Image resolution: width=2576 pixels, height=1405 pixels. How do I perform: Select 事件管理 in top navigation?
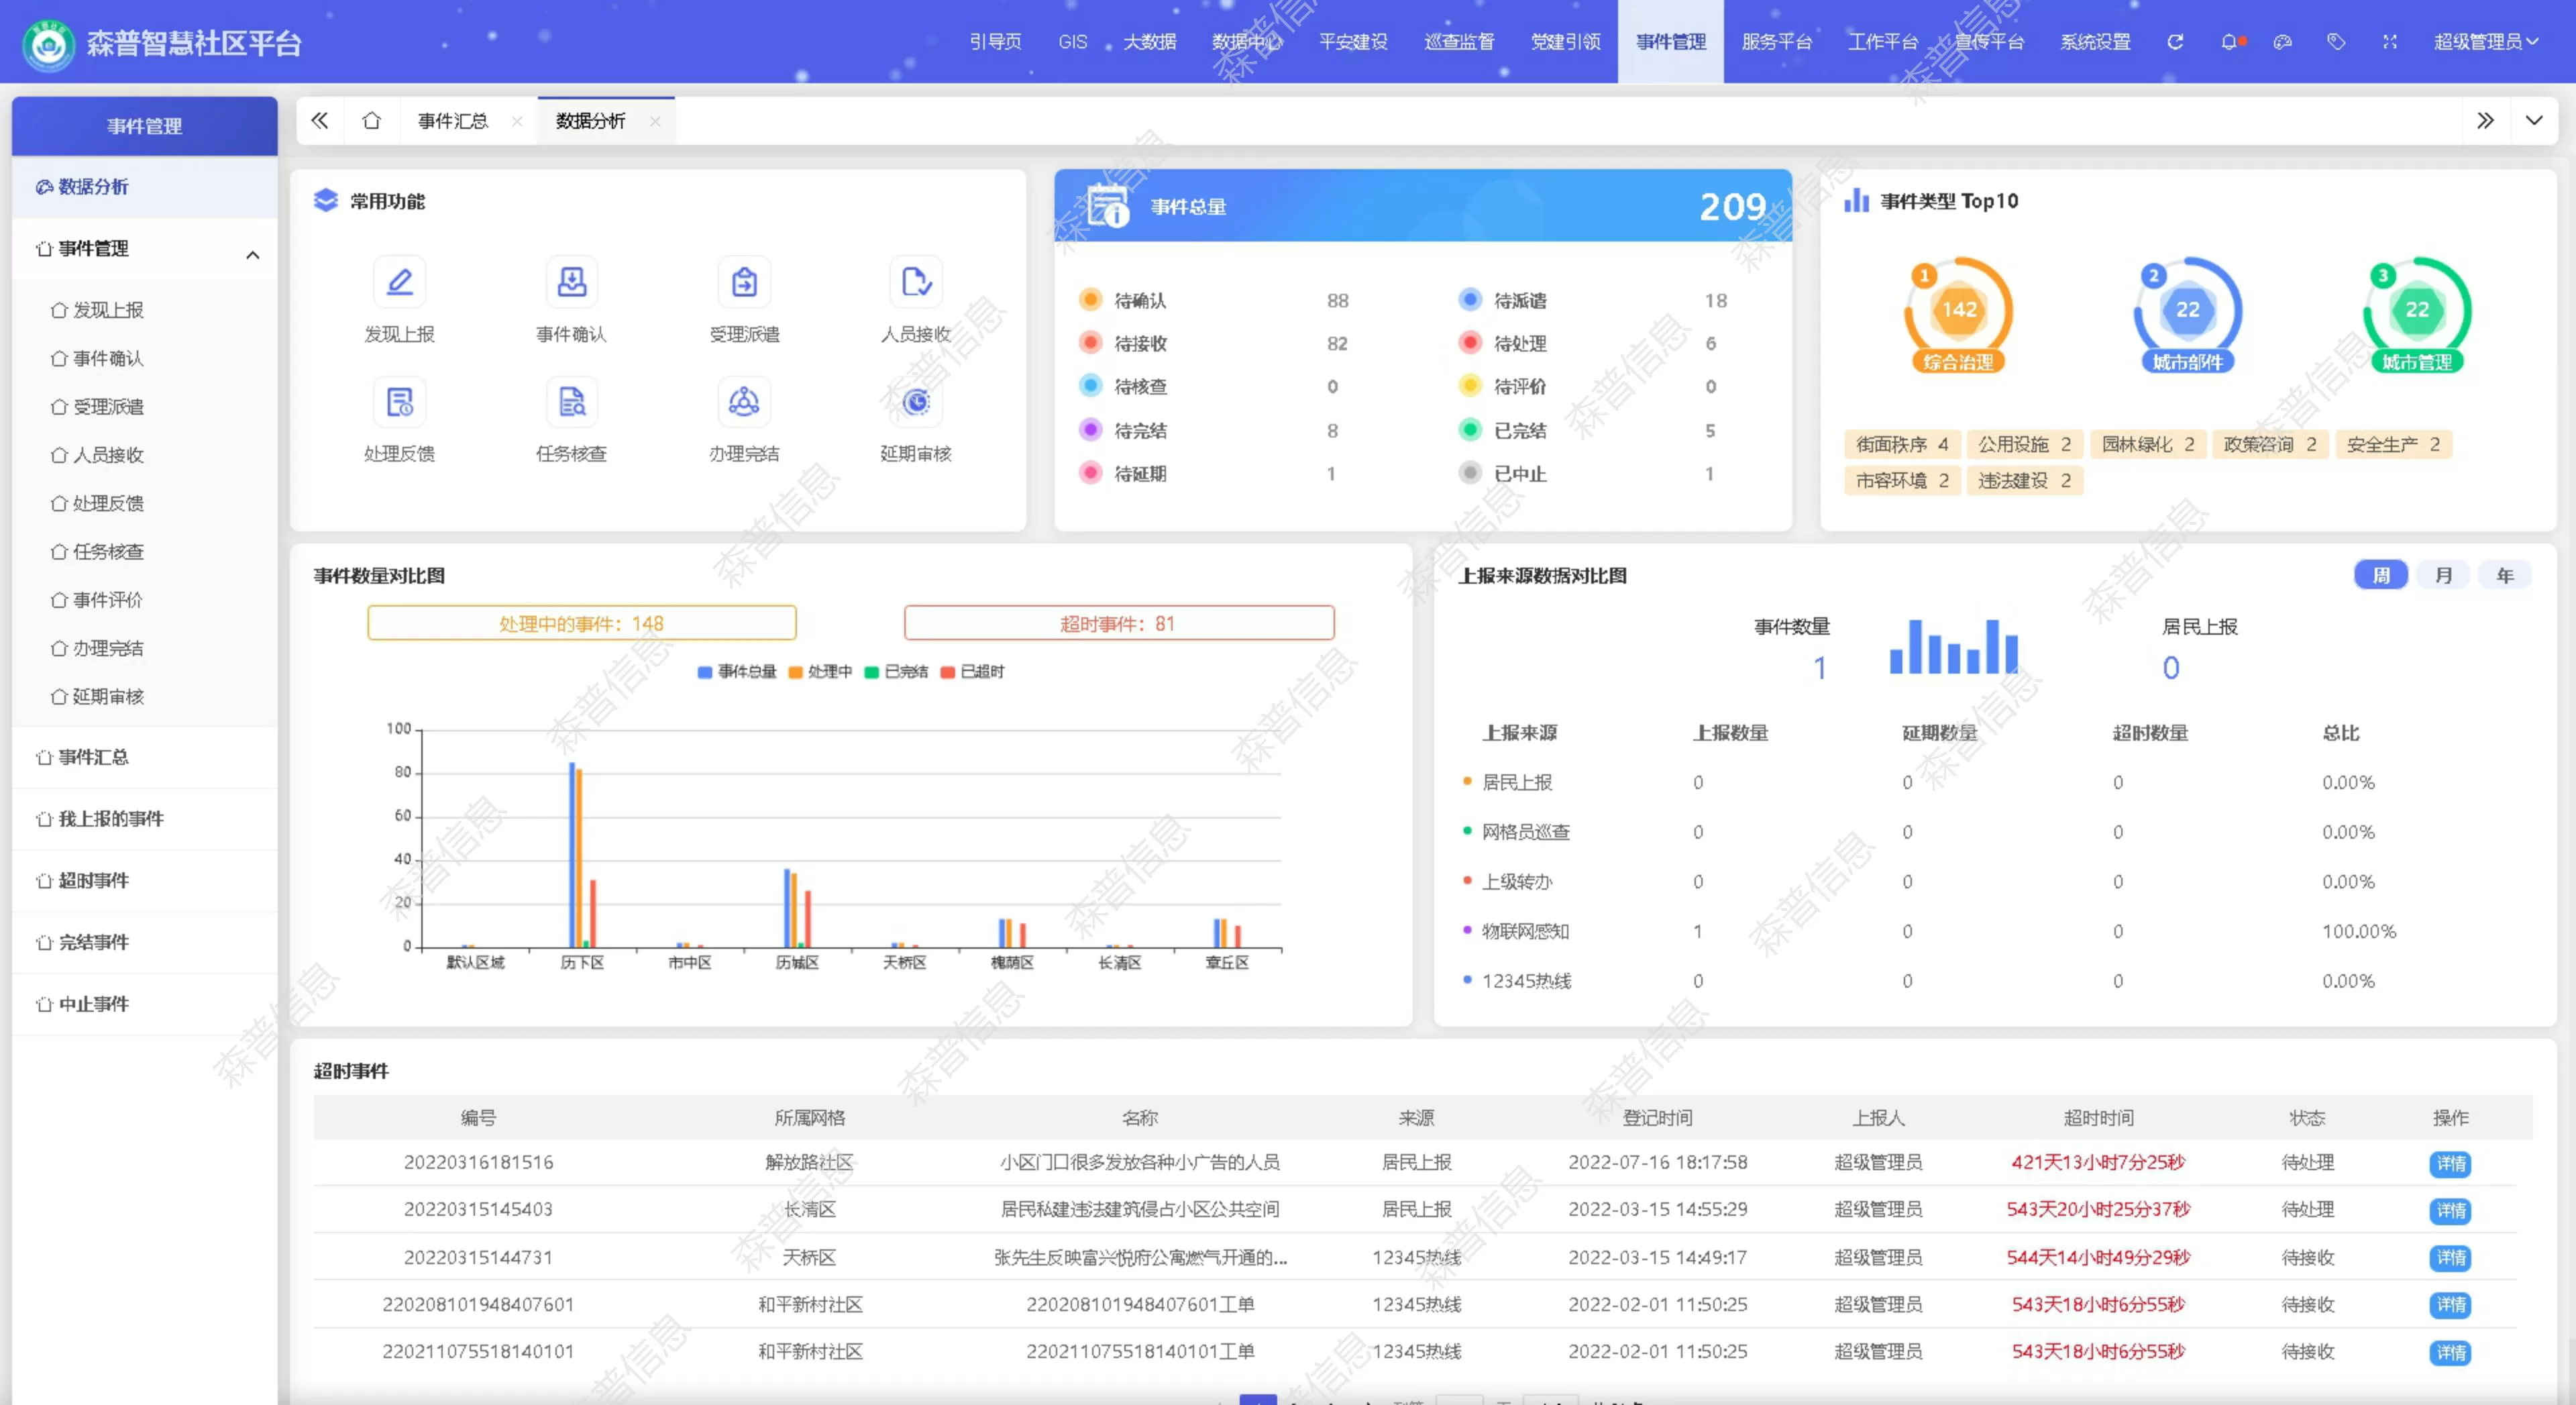point(1671,42)
